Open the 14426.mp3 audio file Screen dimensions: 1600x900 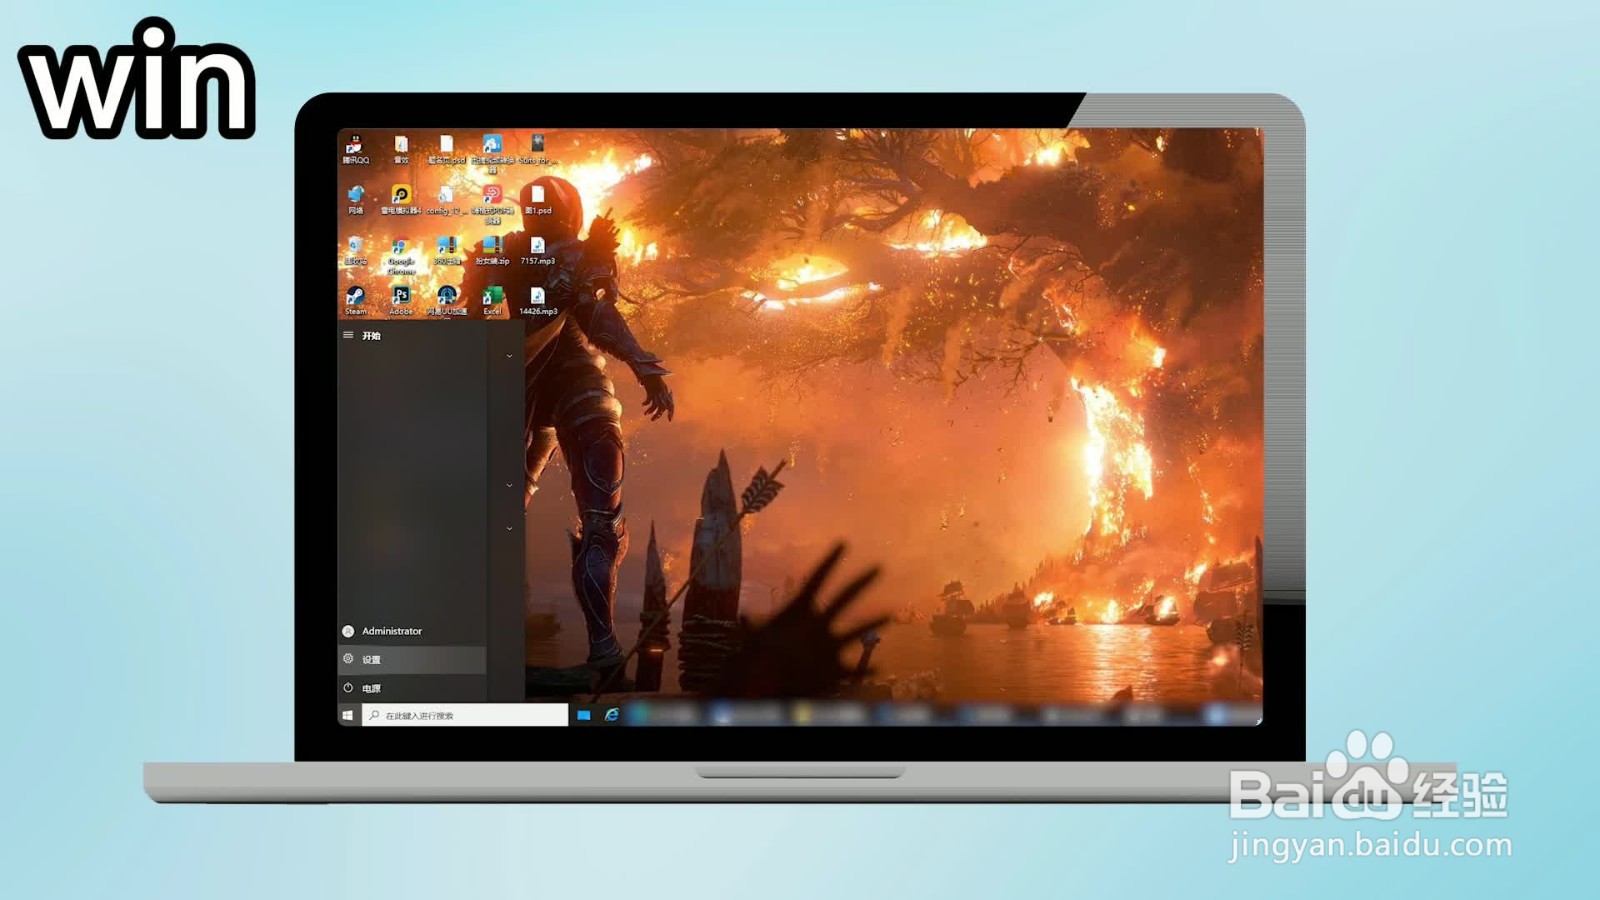[538, 300]
